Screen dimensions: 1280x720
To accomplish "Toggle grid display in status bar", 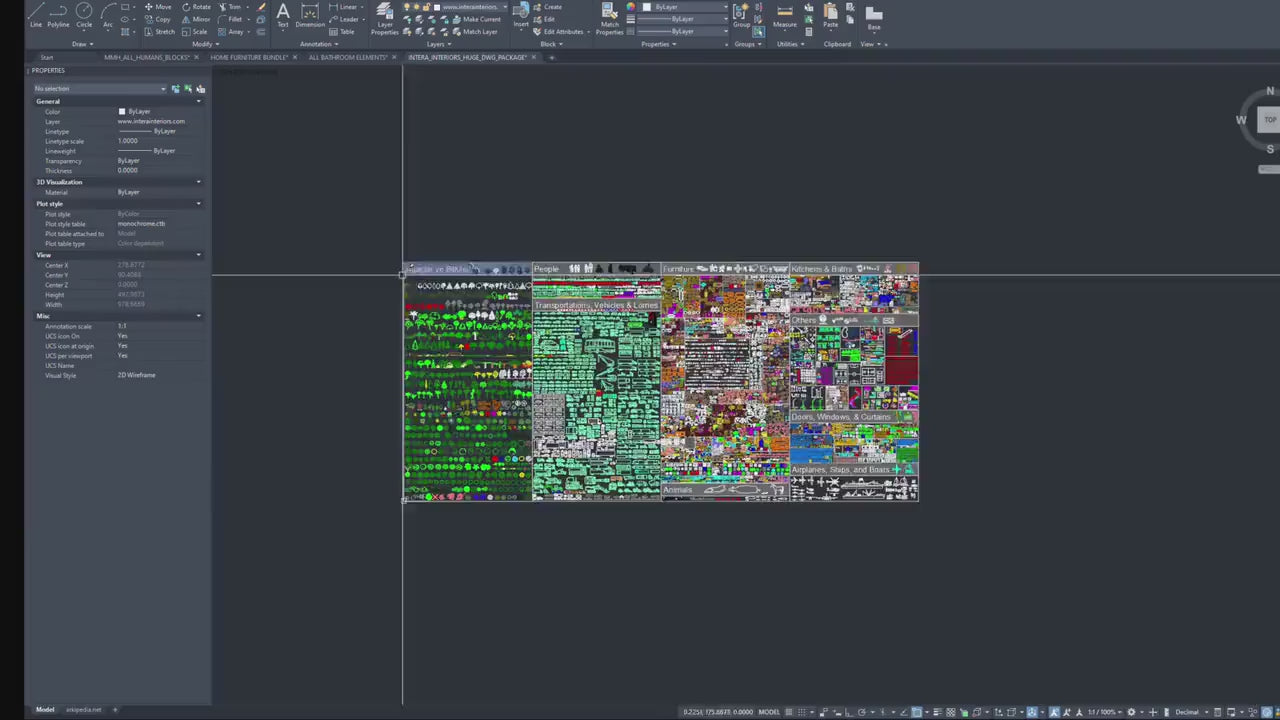I will coord(789,712).
